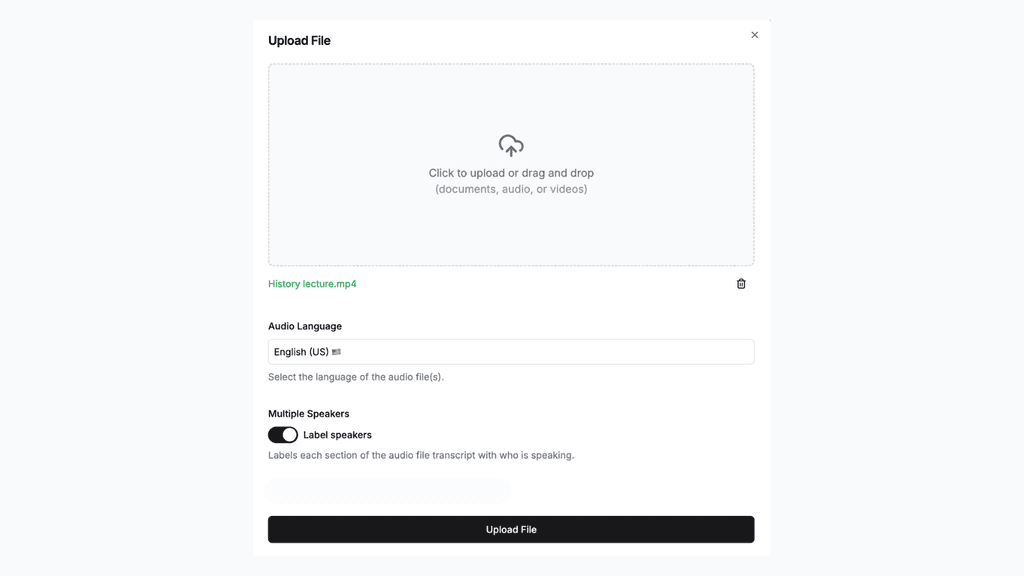Dismiss the Upload File dialog
Image resolution: width=1024 pixels, height=576 pixels.
point(755,34)
